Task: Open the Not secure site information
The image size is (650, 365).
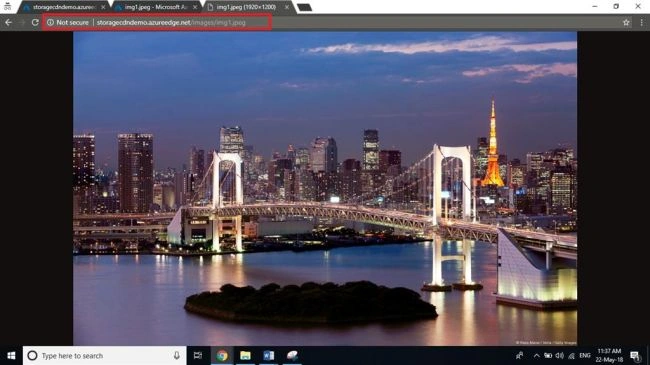Action: 68,22
